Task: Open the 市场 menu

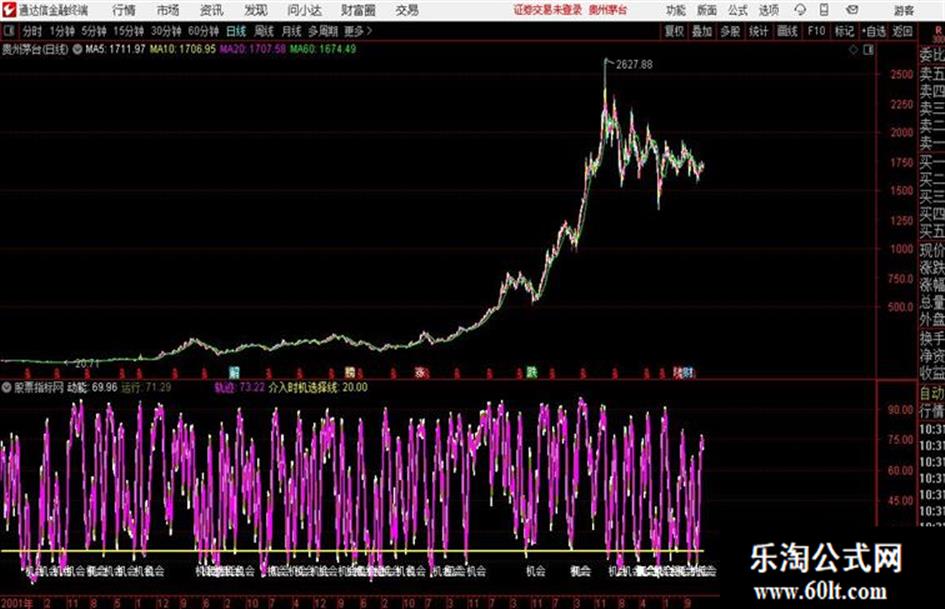Action: click(168, 10)
